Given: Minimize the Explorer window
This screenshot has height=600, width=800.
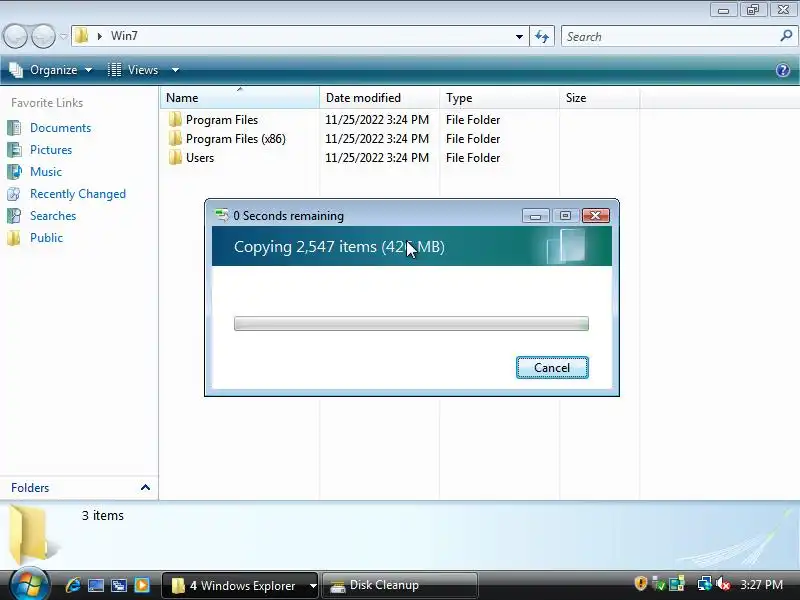Looking at the screenshot, I should point(723,10).
